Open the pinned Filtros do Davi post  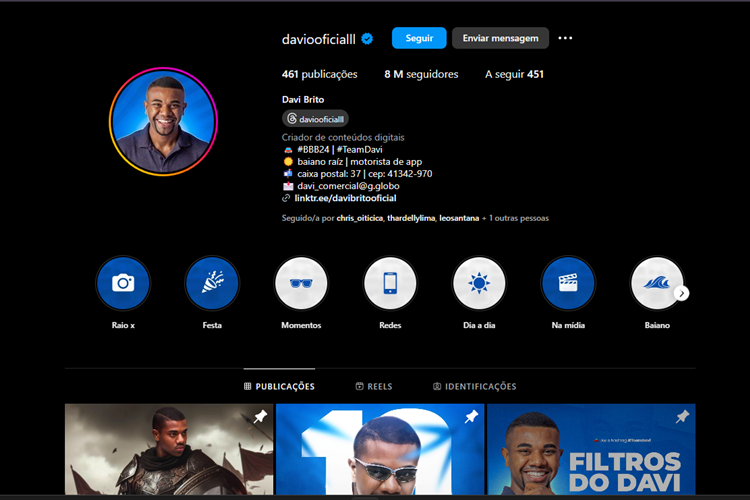tap(590, 452)
